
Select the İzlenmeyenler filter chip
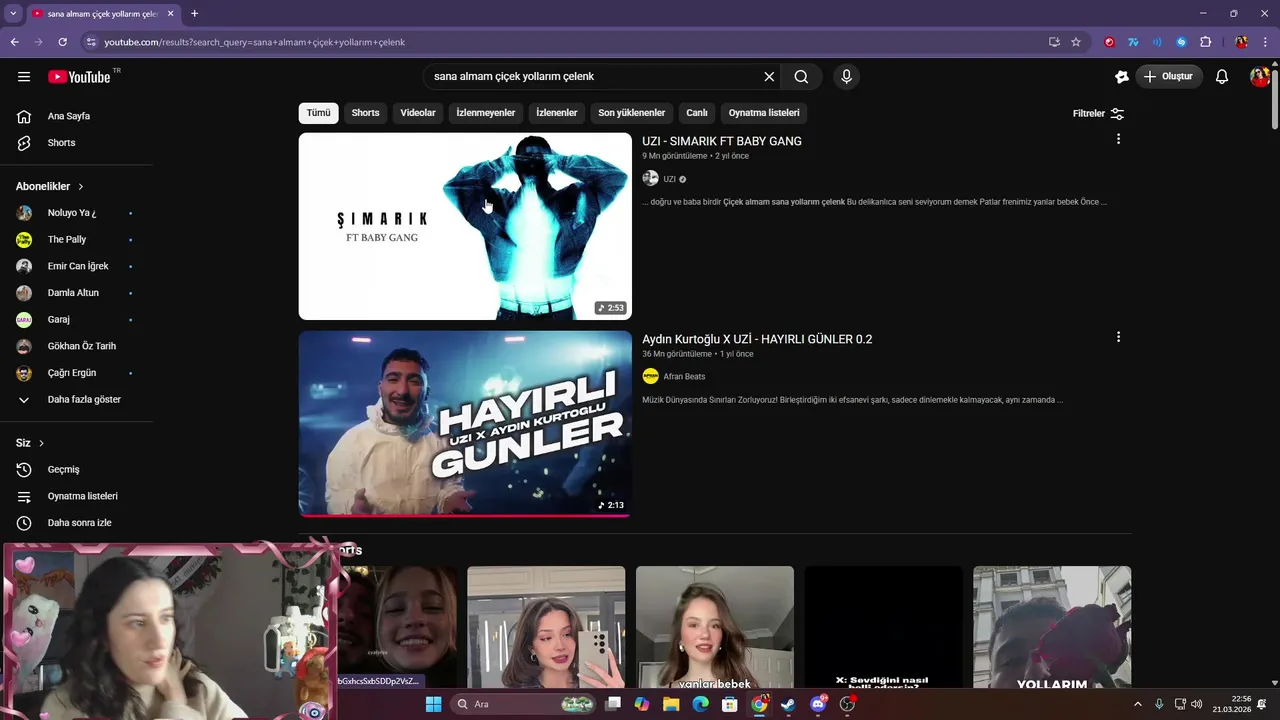click(486, 113)
